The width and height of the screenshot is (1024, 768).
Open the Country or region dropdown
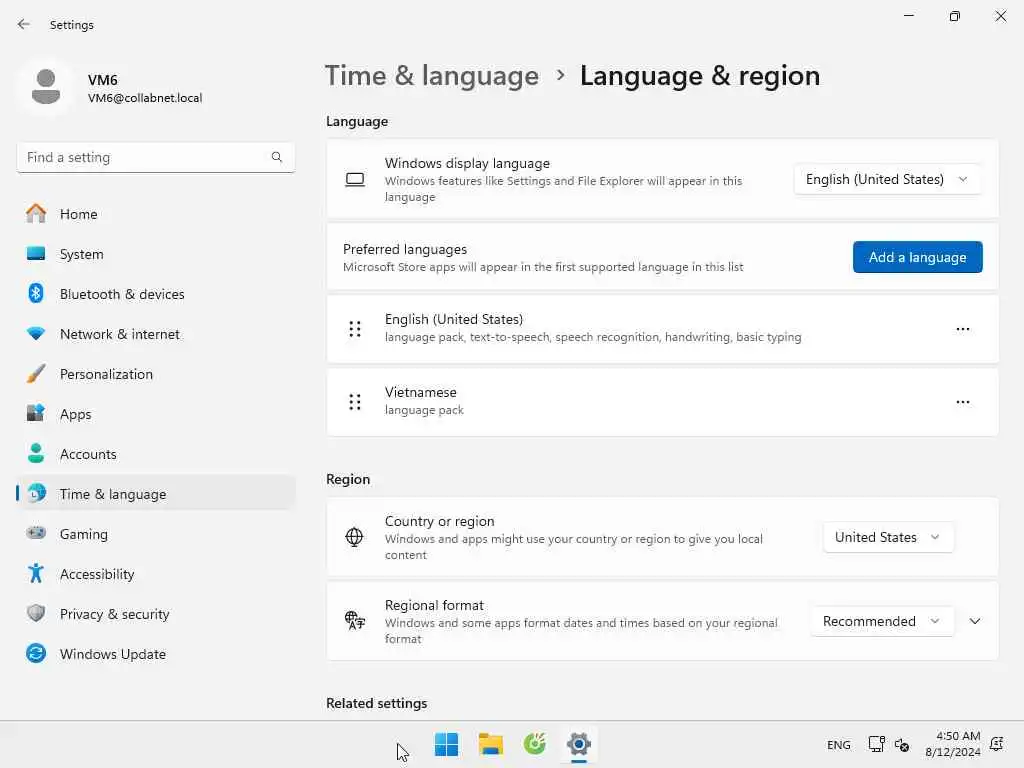[888, 537]
